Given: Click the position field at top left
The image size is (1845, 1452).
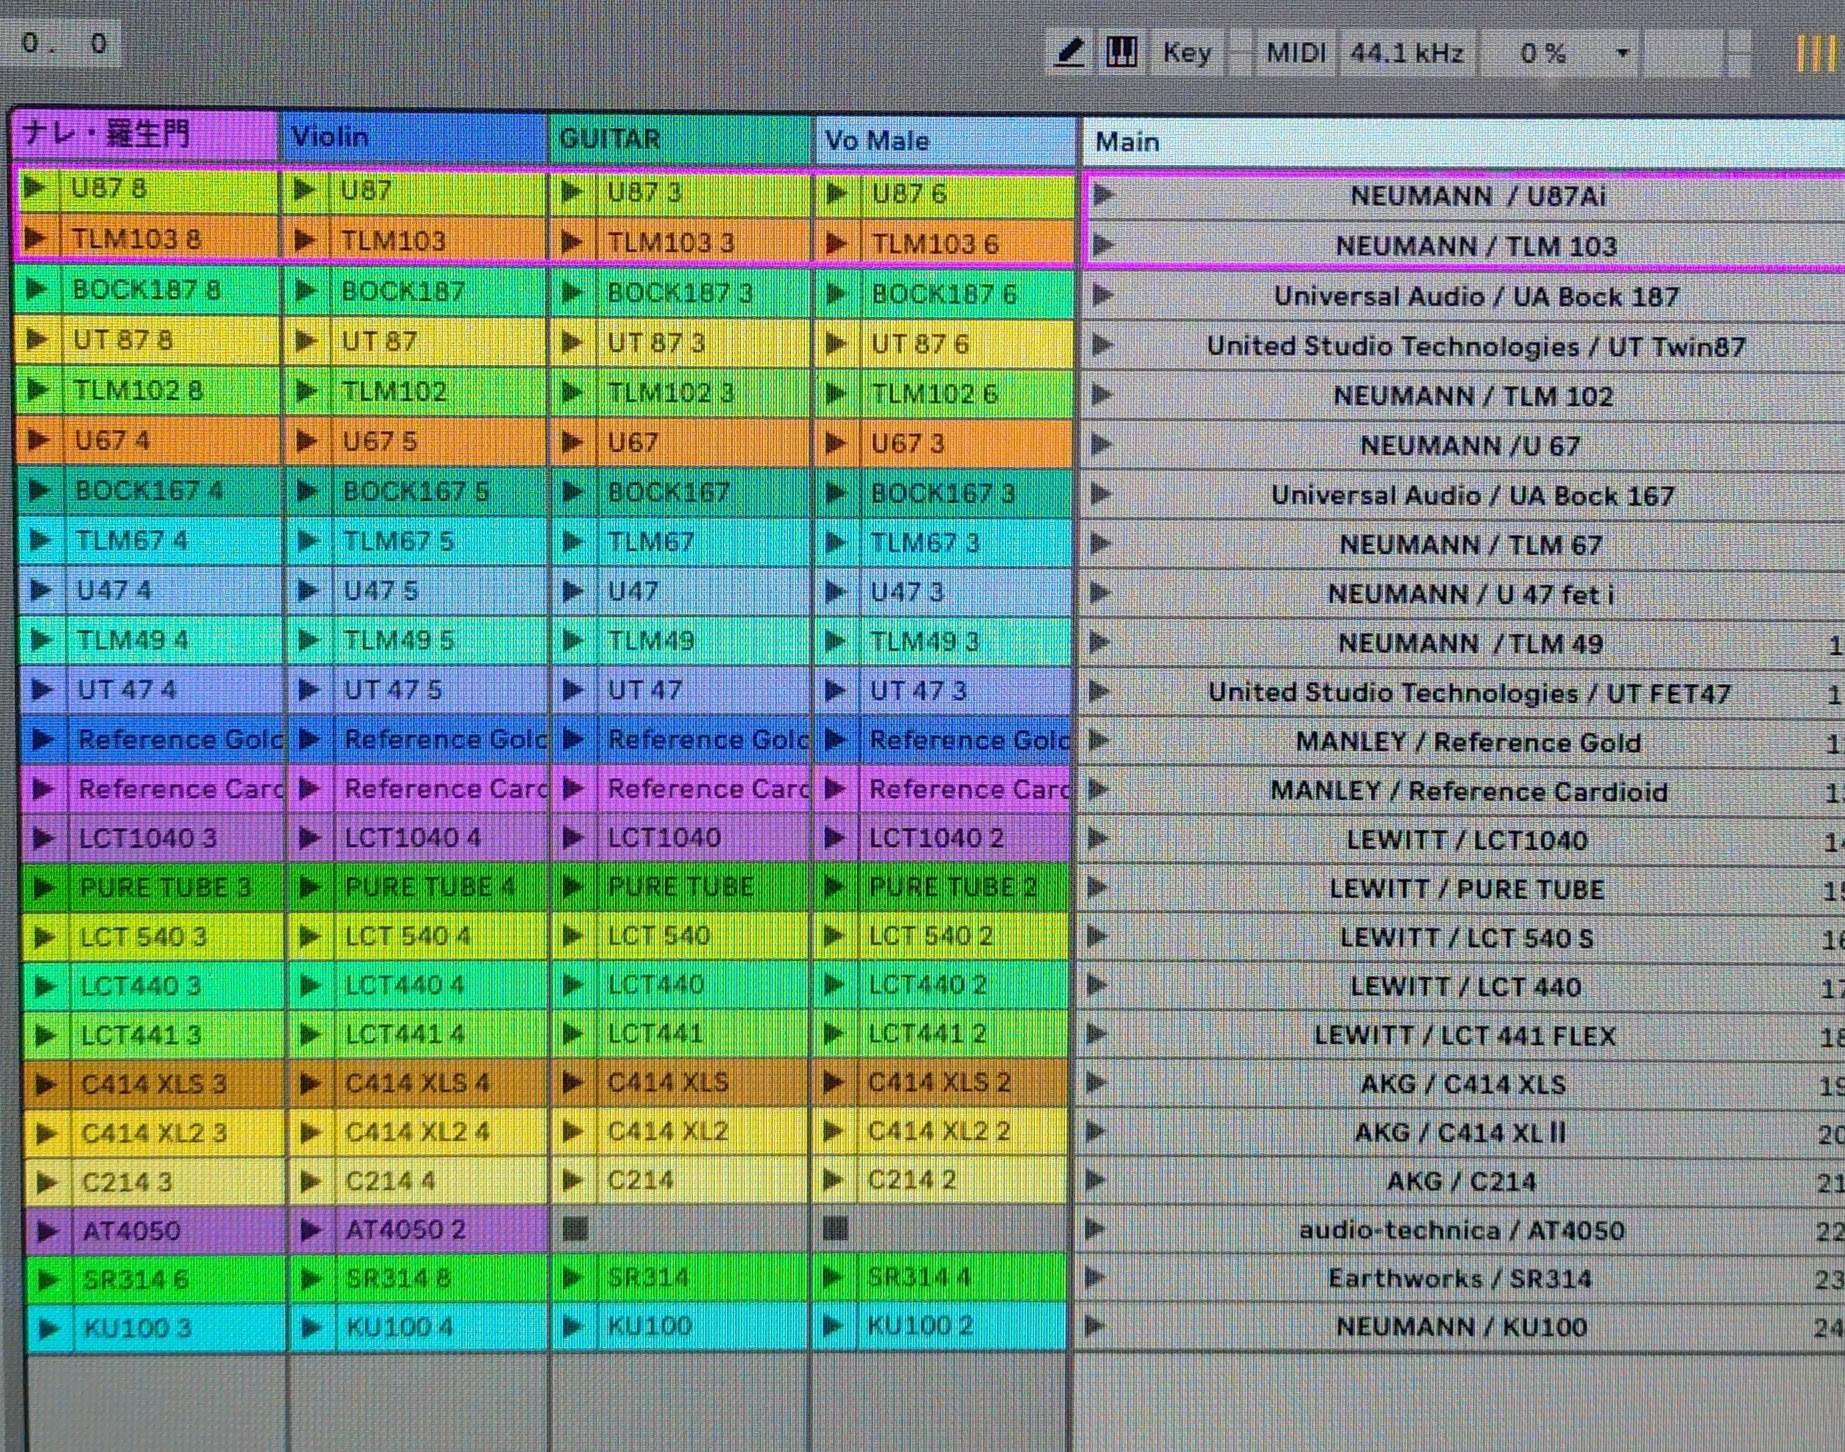Looking at the screenshot, I should [62, 43].
